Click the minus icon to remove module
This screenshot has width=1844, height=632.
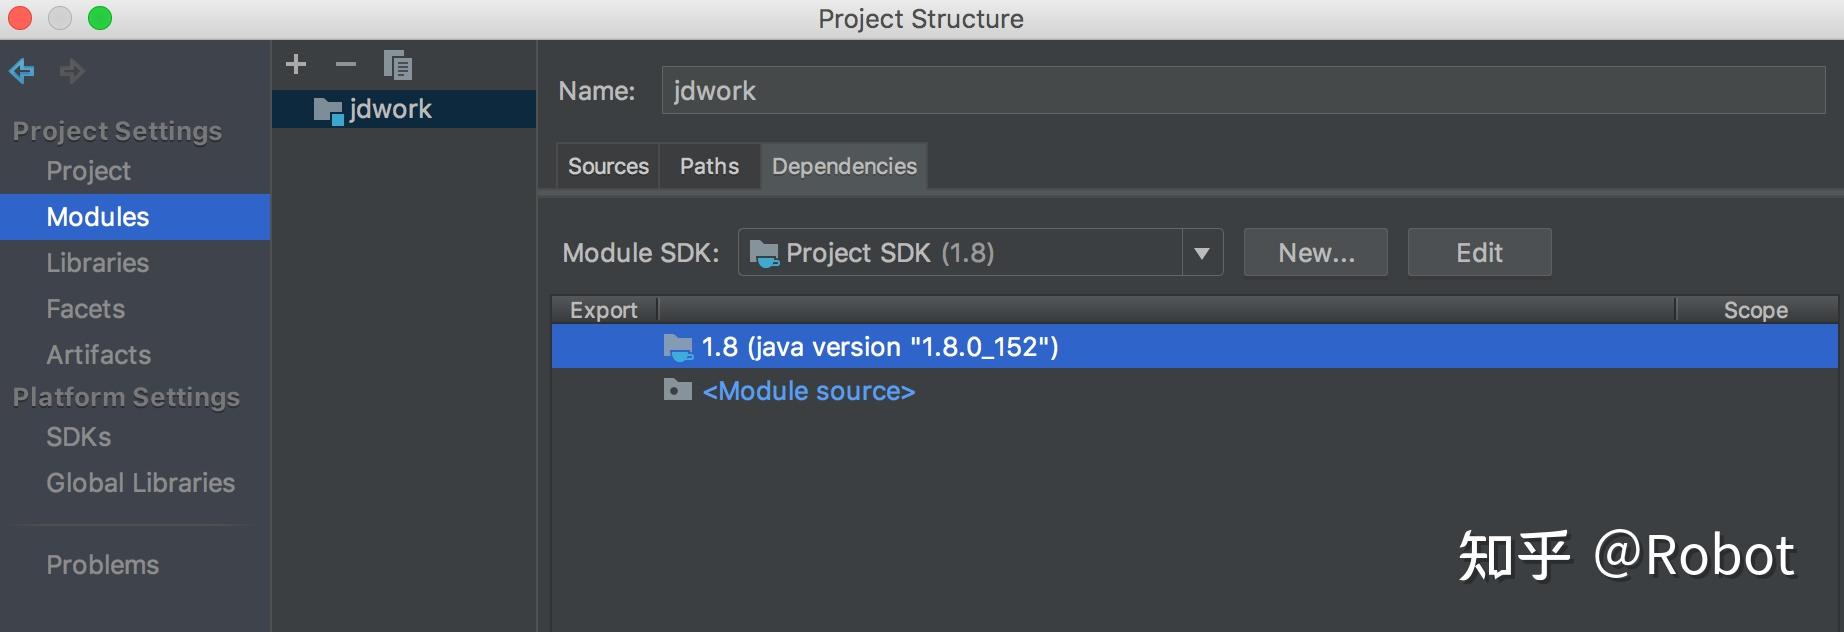coord(346,65)
